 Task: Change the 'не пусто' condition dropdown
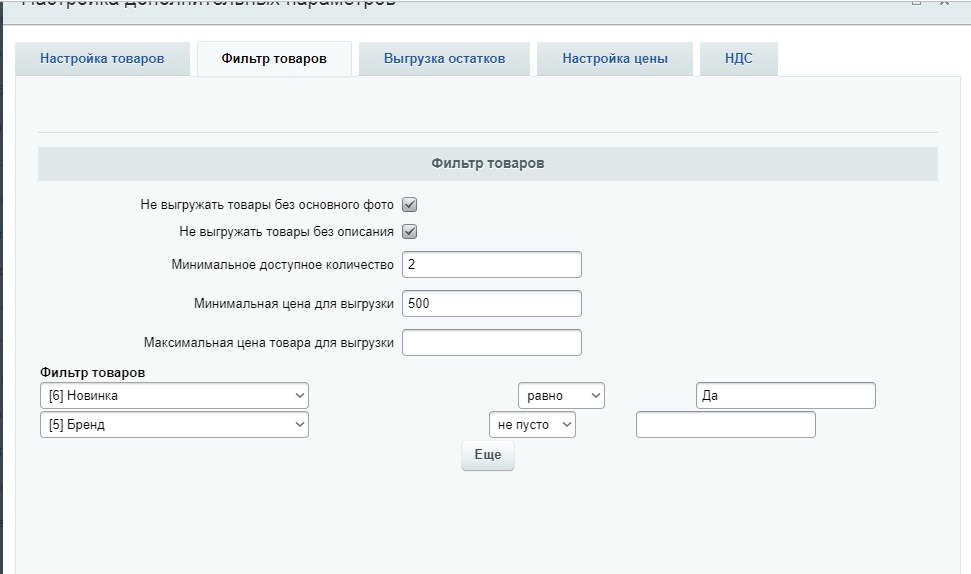(532, 425)
